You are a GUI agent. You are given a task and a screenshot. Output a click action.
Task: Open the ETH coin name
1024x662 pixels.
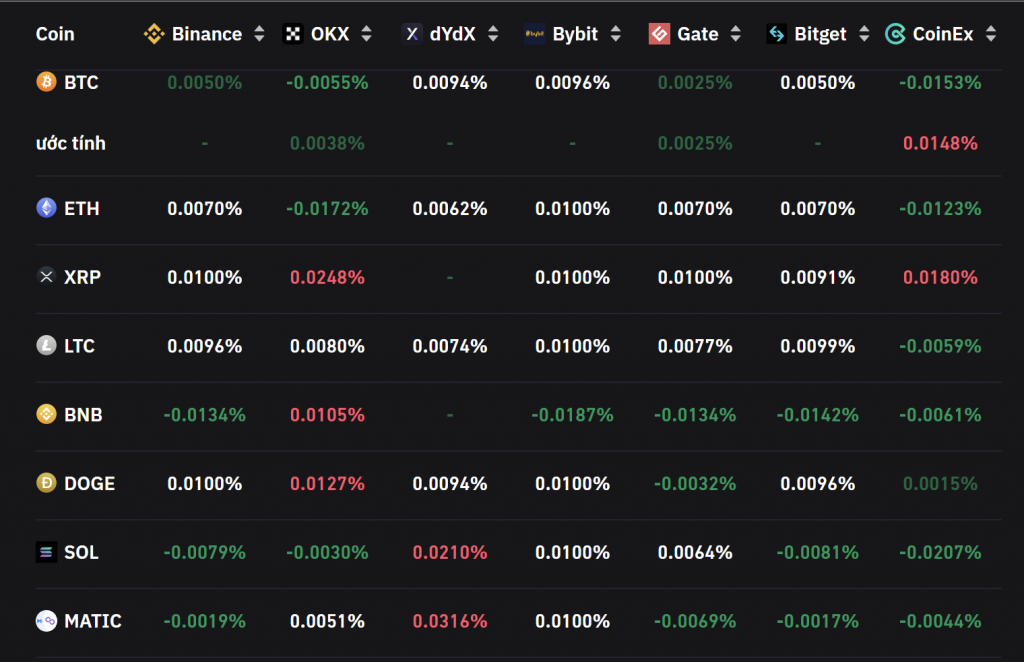(82, 208)
